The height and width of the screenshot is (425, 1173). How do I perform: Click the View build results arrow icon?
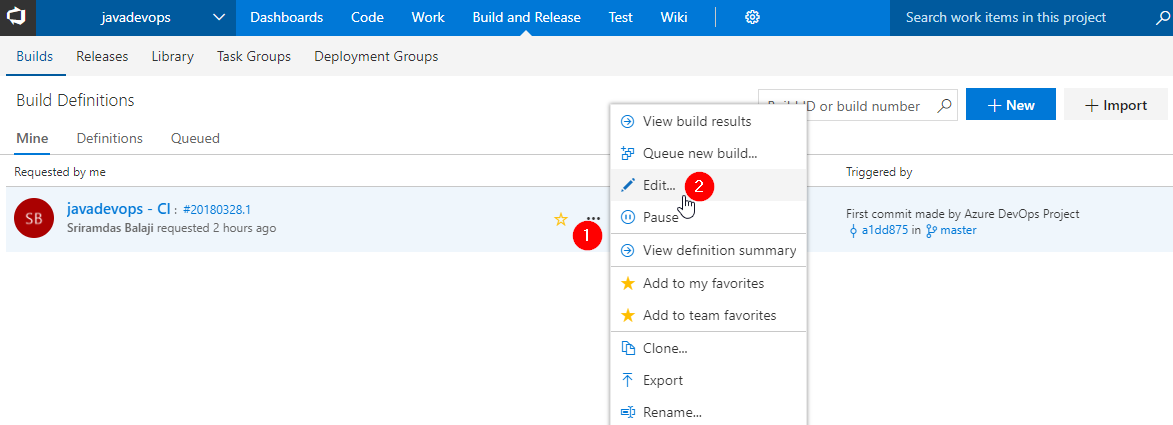(x=628, y=121)
